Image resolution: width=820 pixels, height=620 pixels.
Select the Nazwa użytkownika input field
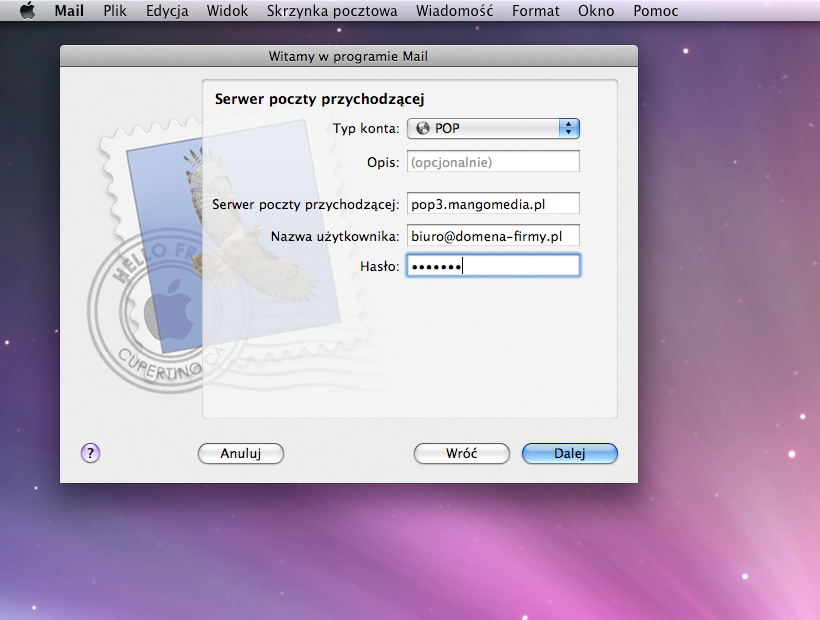pyautogui.click(x=493, y=236)
